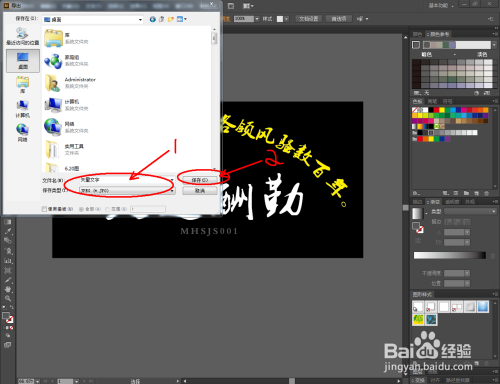
Task: Click the new swatch icon in Swatches panel
Action: click(x=476, y=193)
